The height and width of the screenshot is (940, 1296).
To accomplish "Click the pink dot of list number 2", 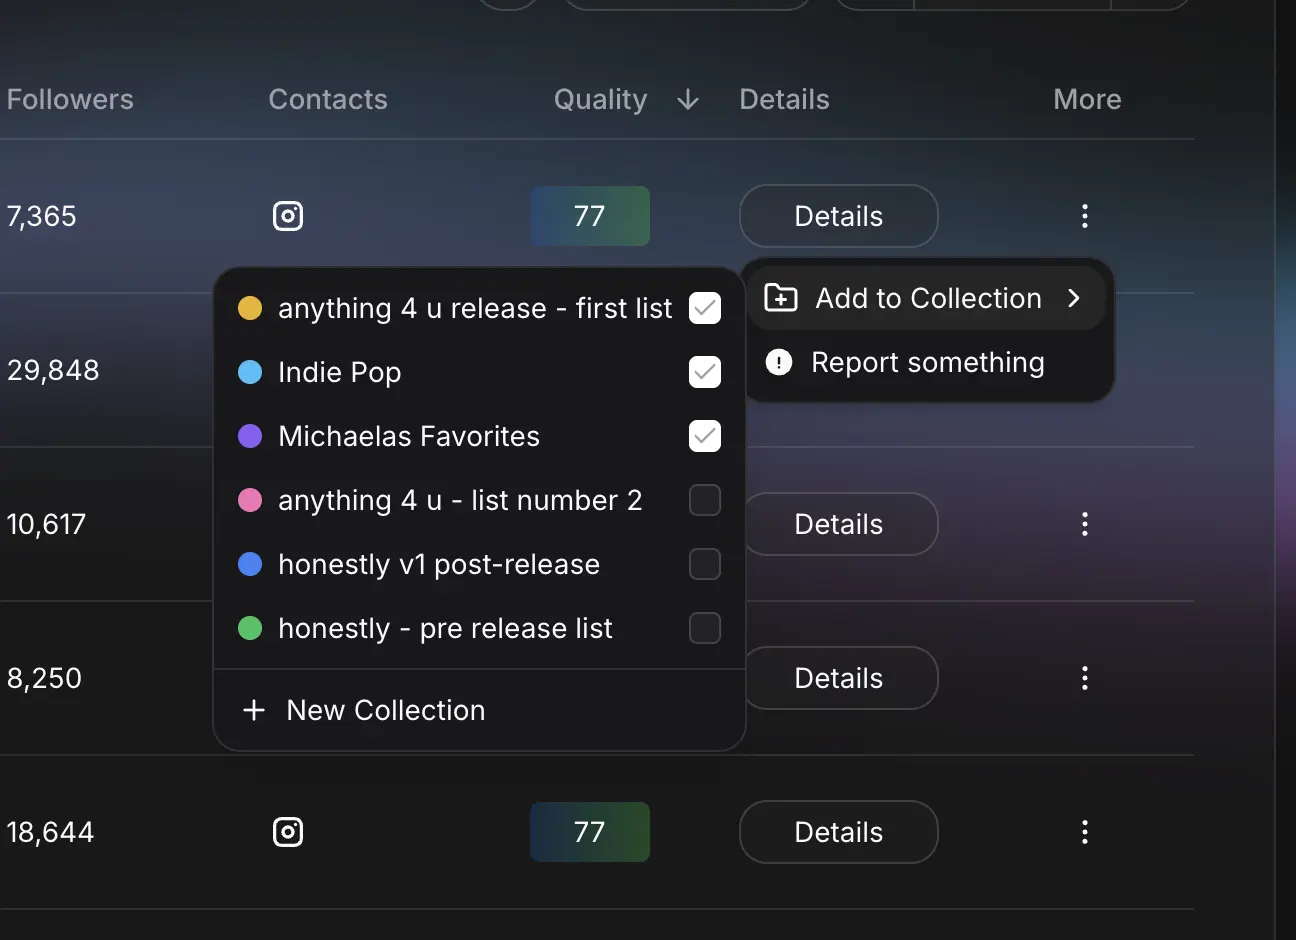I will [250, 500].
